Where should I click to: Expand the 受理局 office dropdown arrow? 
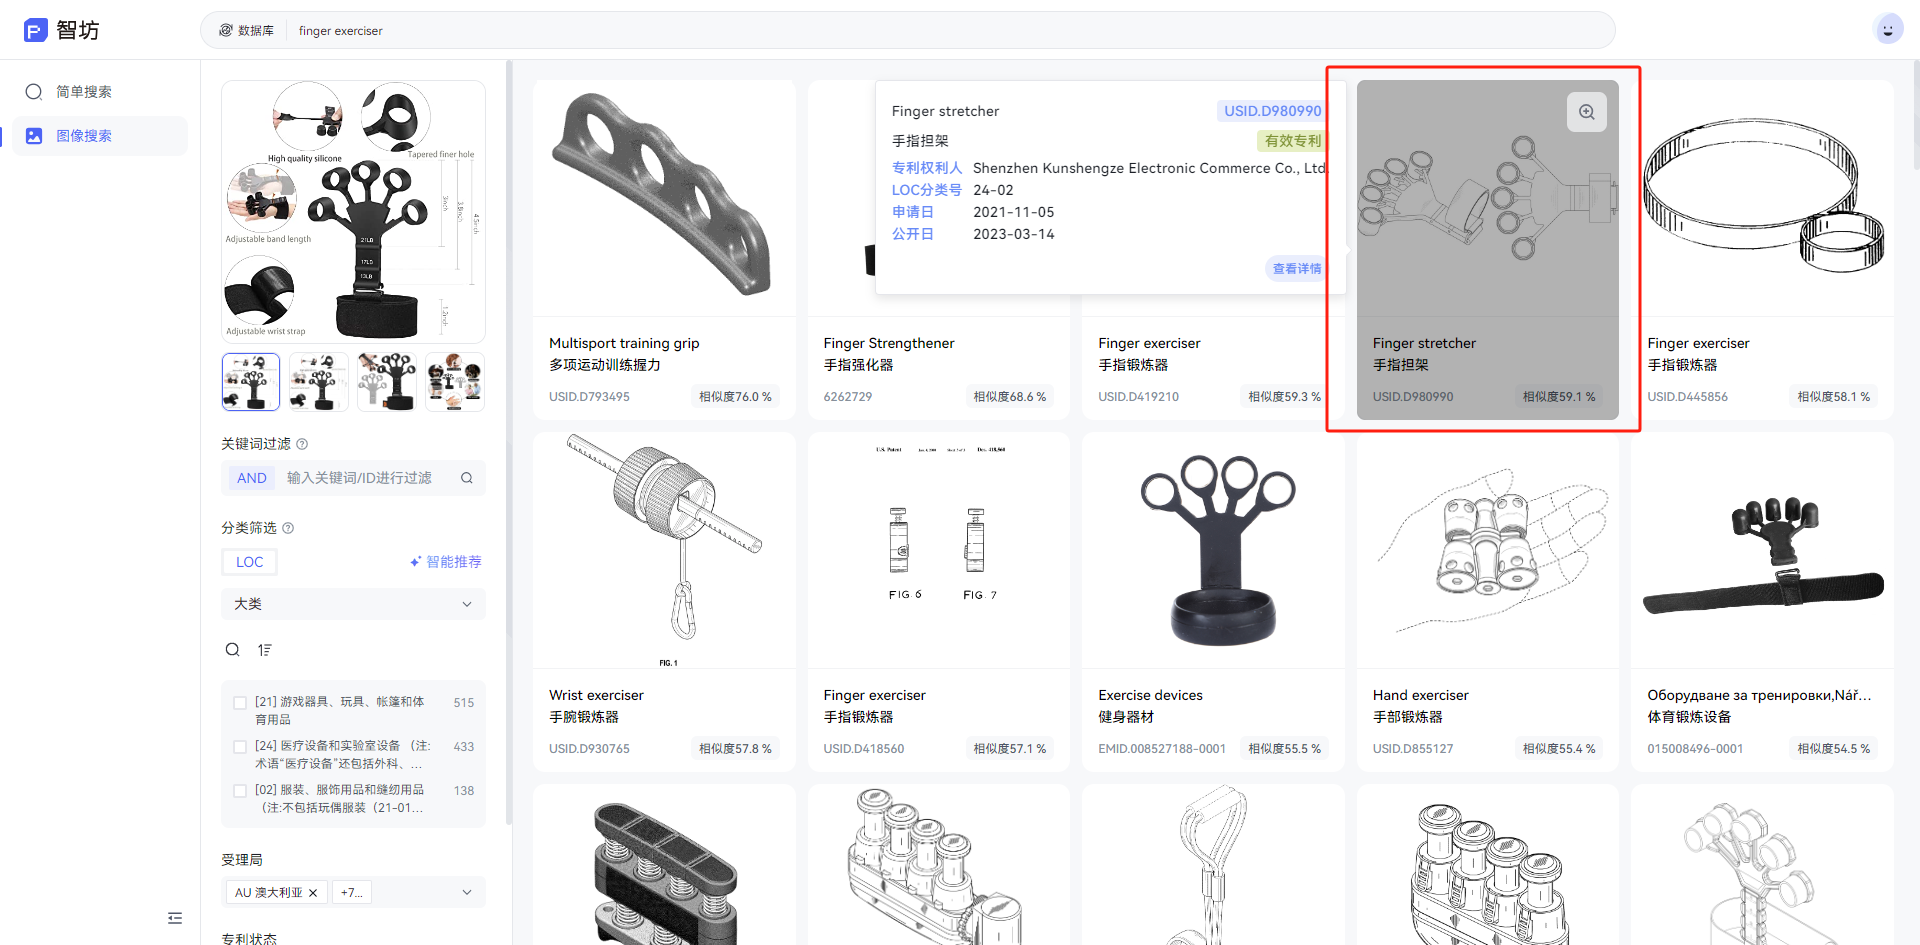467,893
